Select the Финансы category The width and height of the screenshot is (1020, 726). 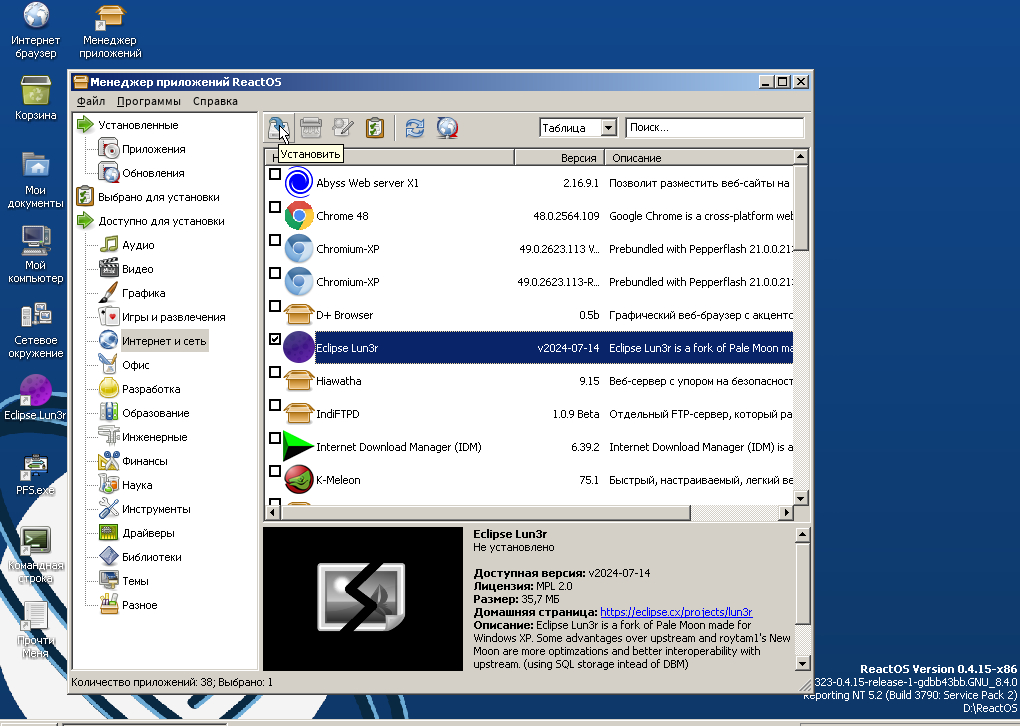[x=144, y=462]
